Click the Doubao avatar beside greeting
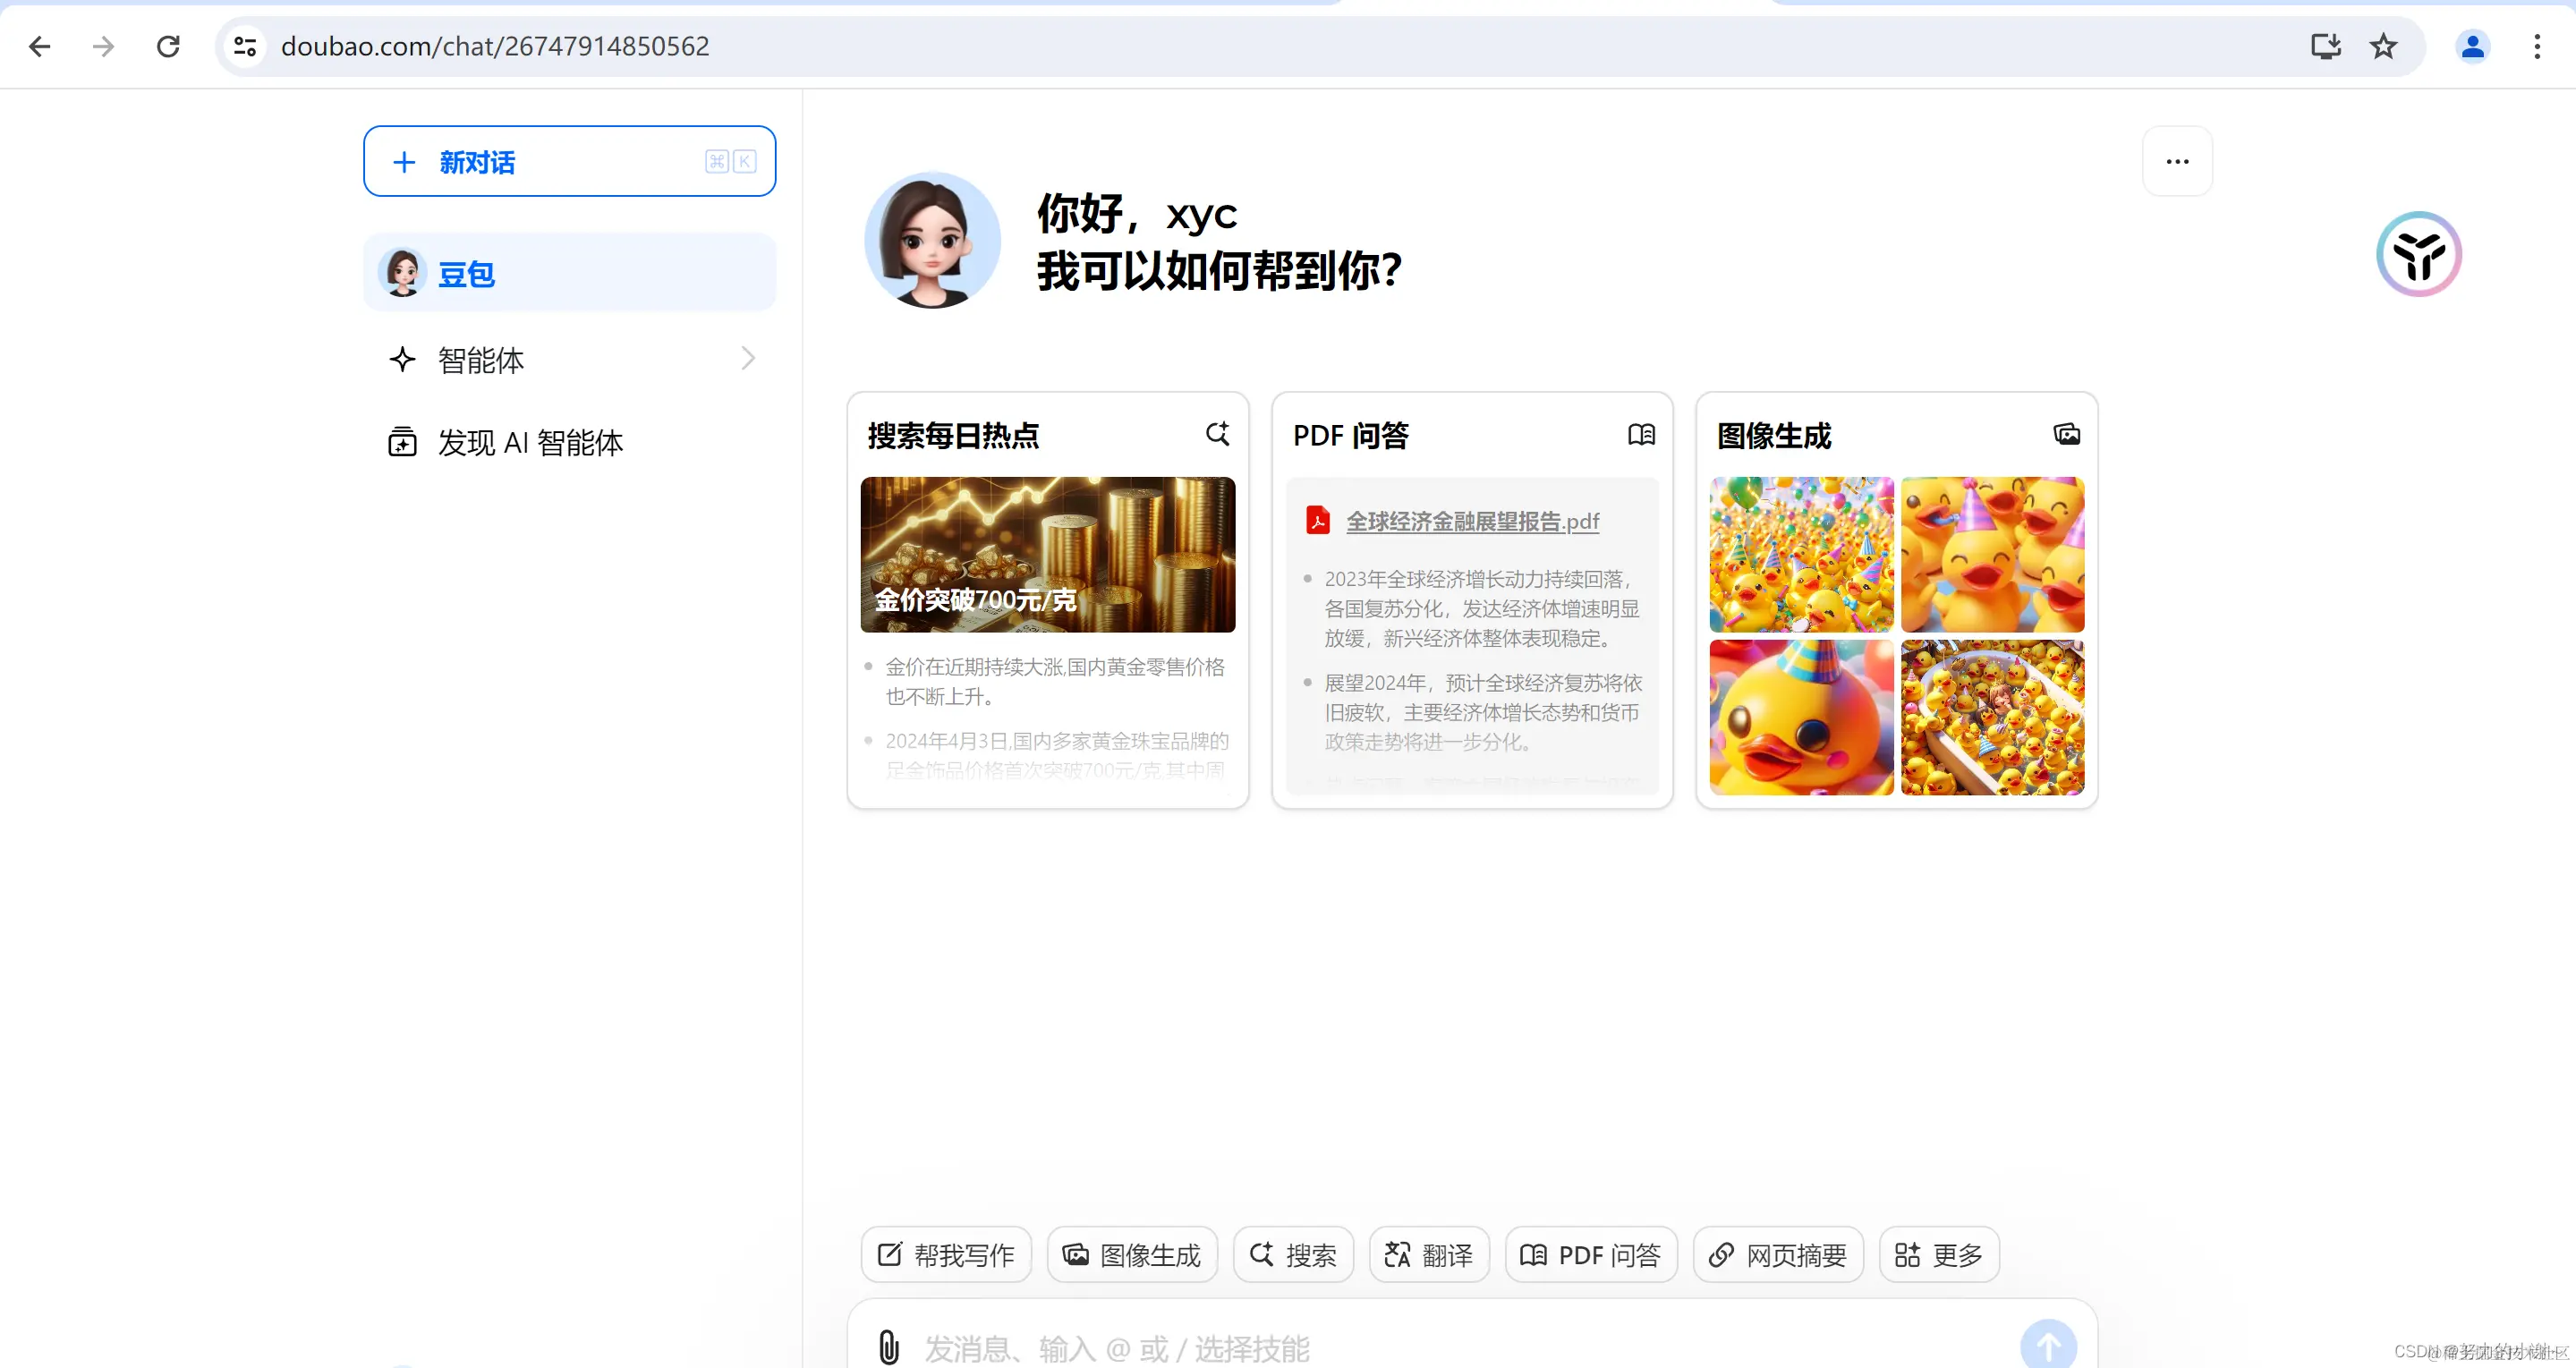 [931, 241]
